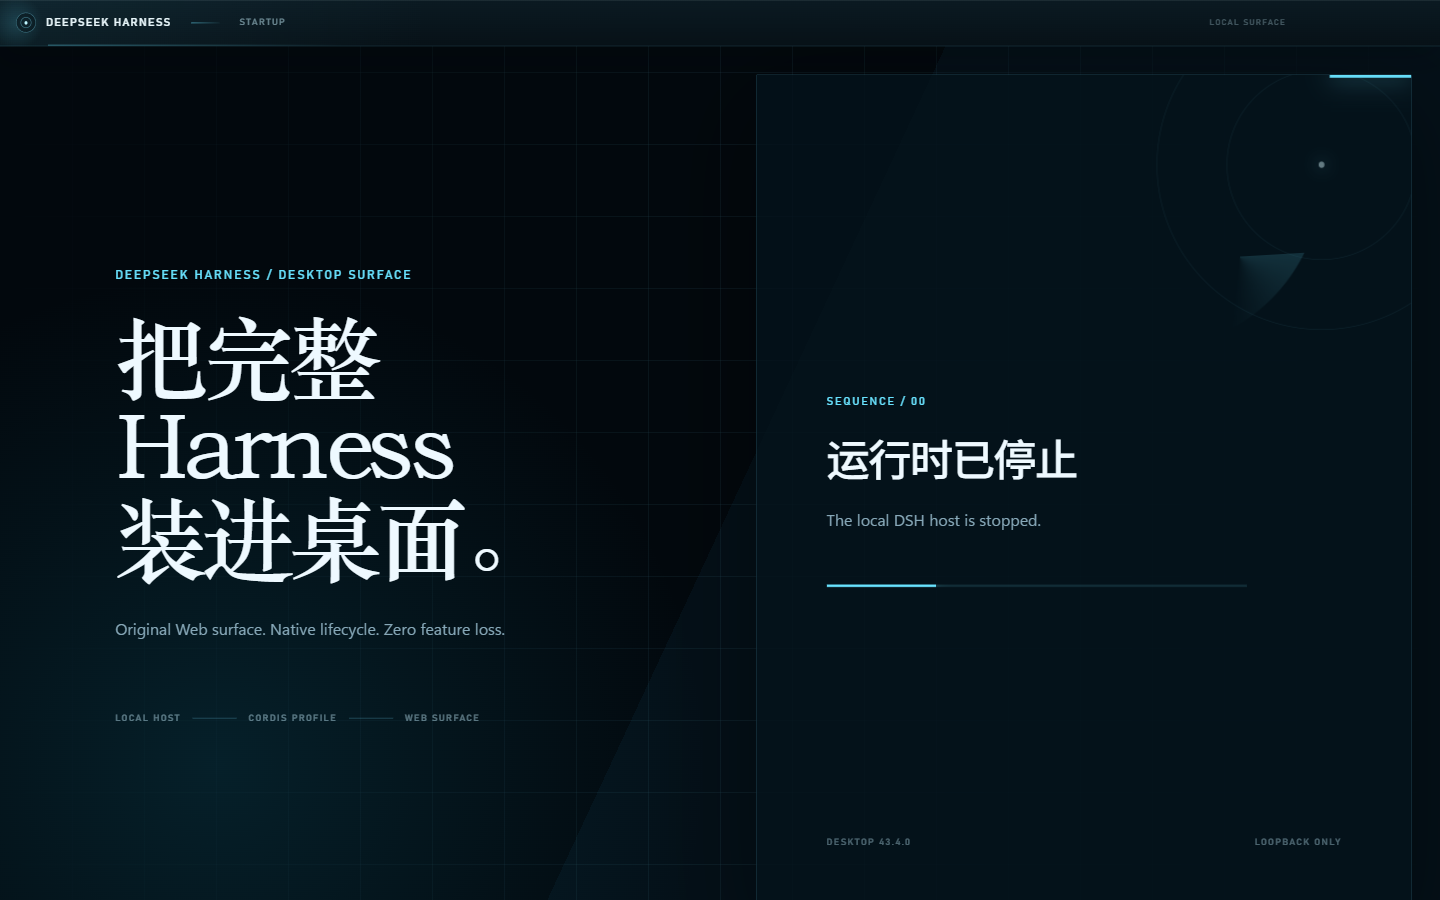Click the LOCAL HOST label
The width and height of the screenshot is (1440, 900).
coord(148,718)
